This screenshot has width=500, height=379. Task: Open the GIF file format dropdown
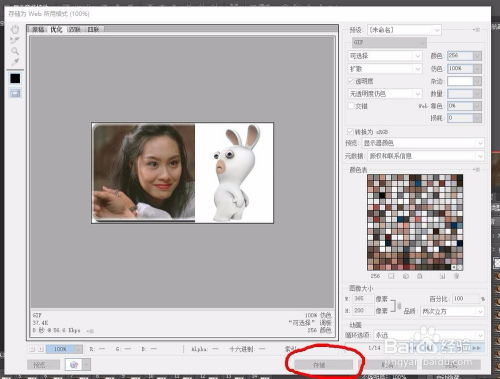coord(389,43)
